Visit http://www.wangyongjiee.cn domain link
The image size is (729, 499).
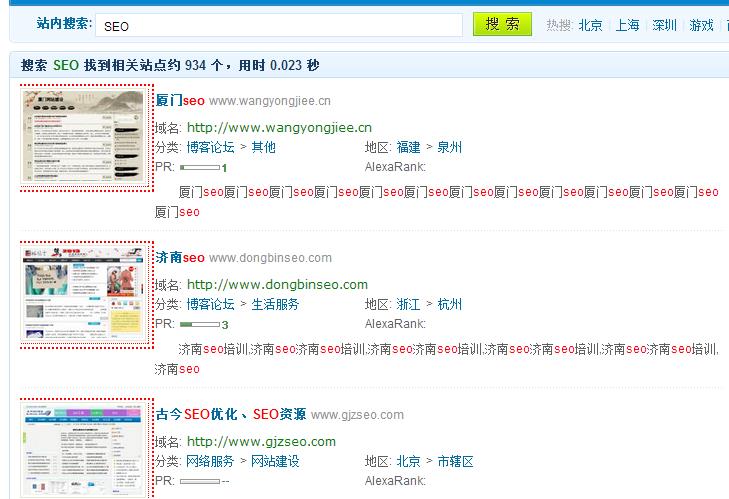click(279, 128)
